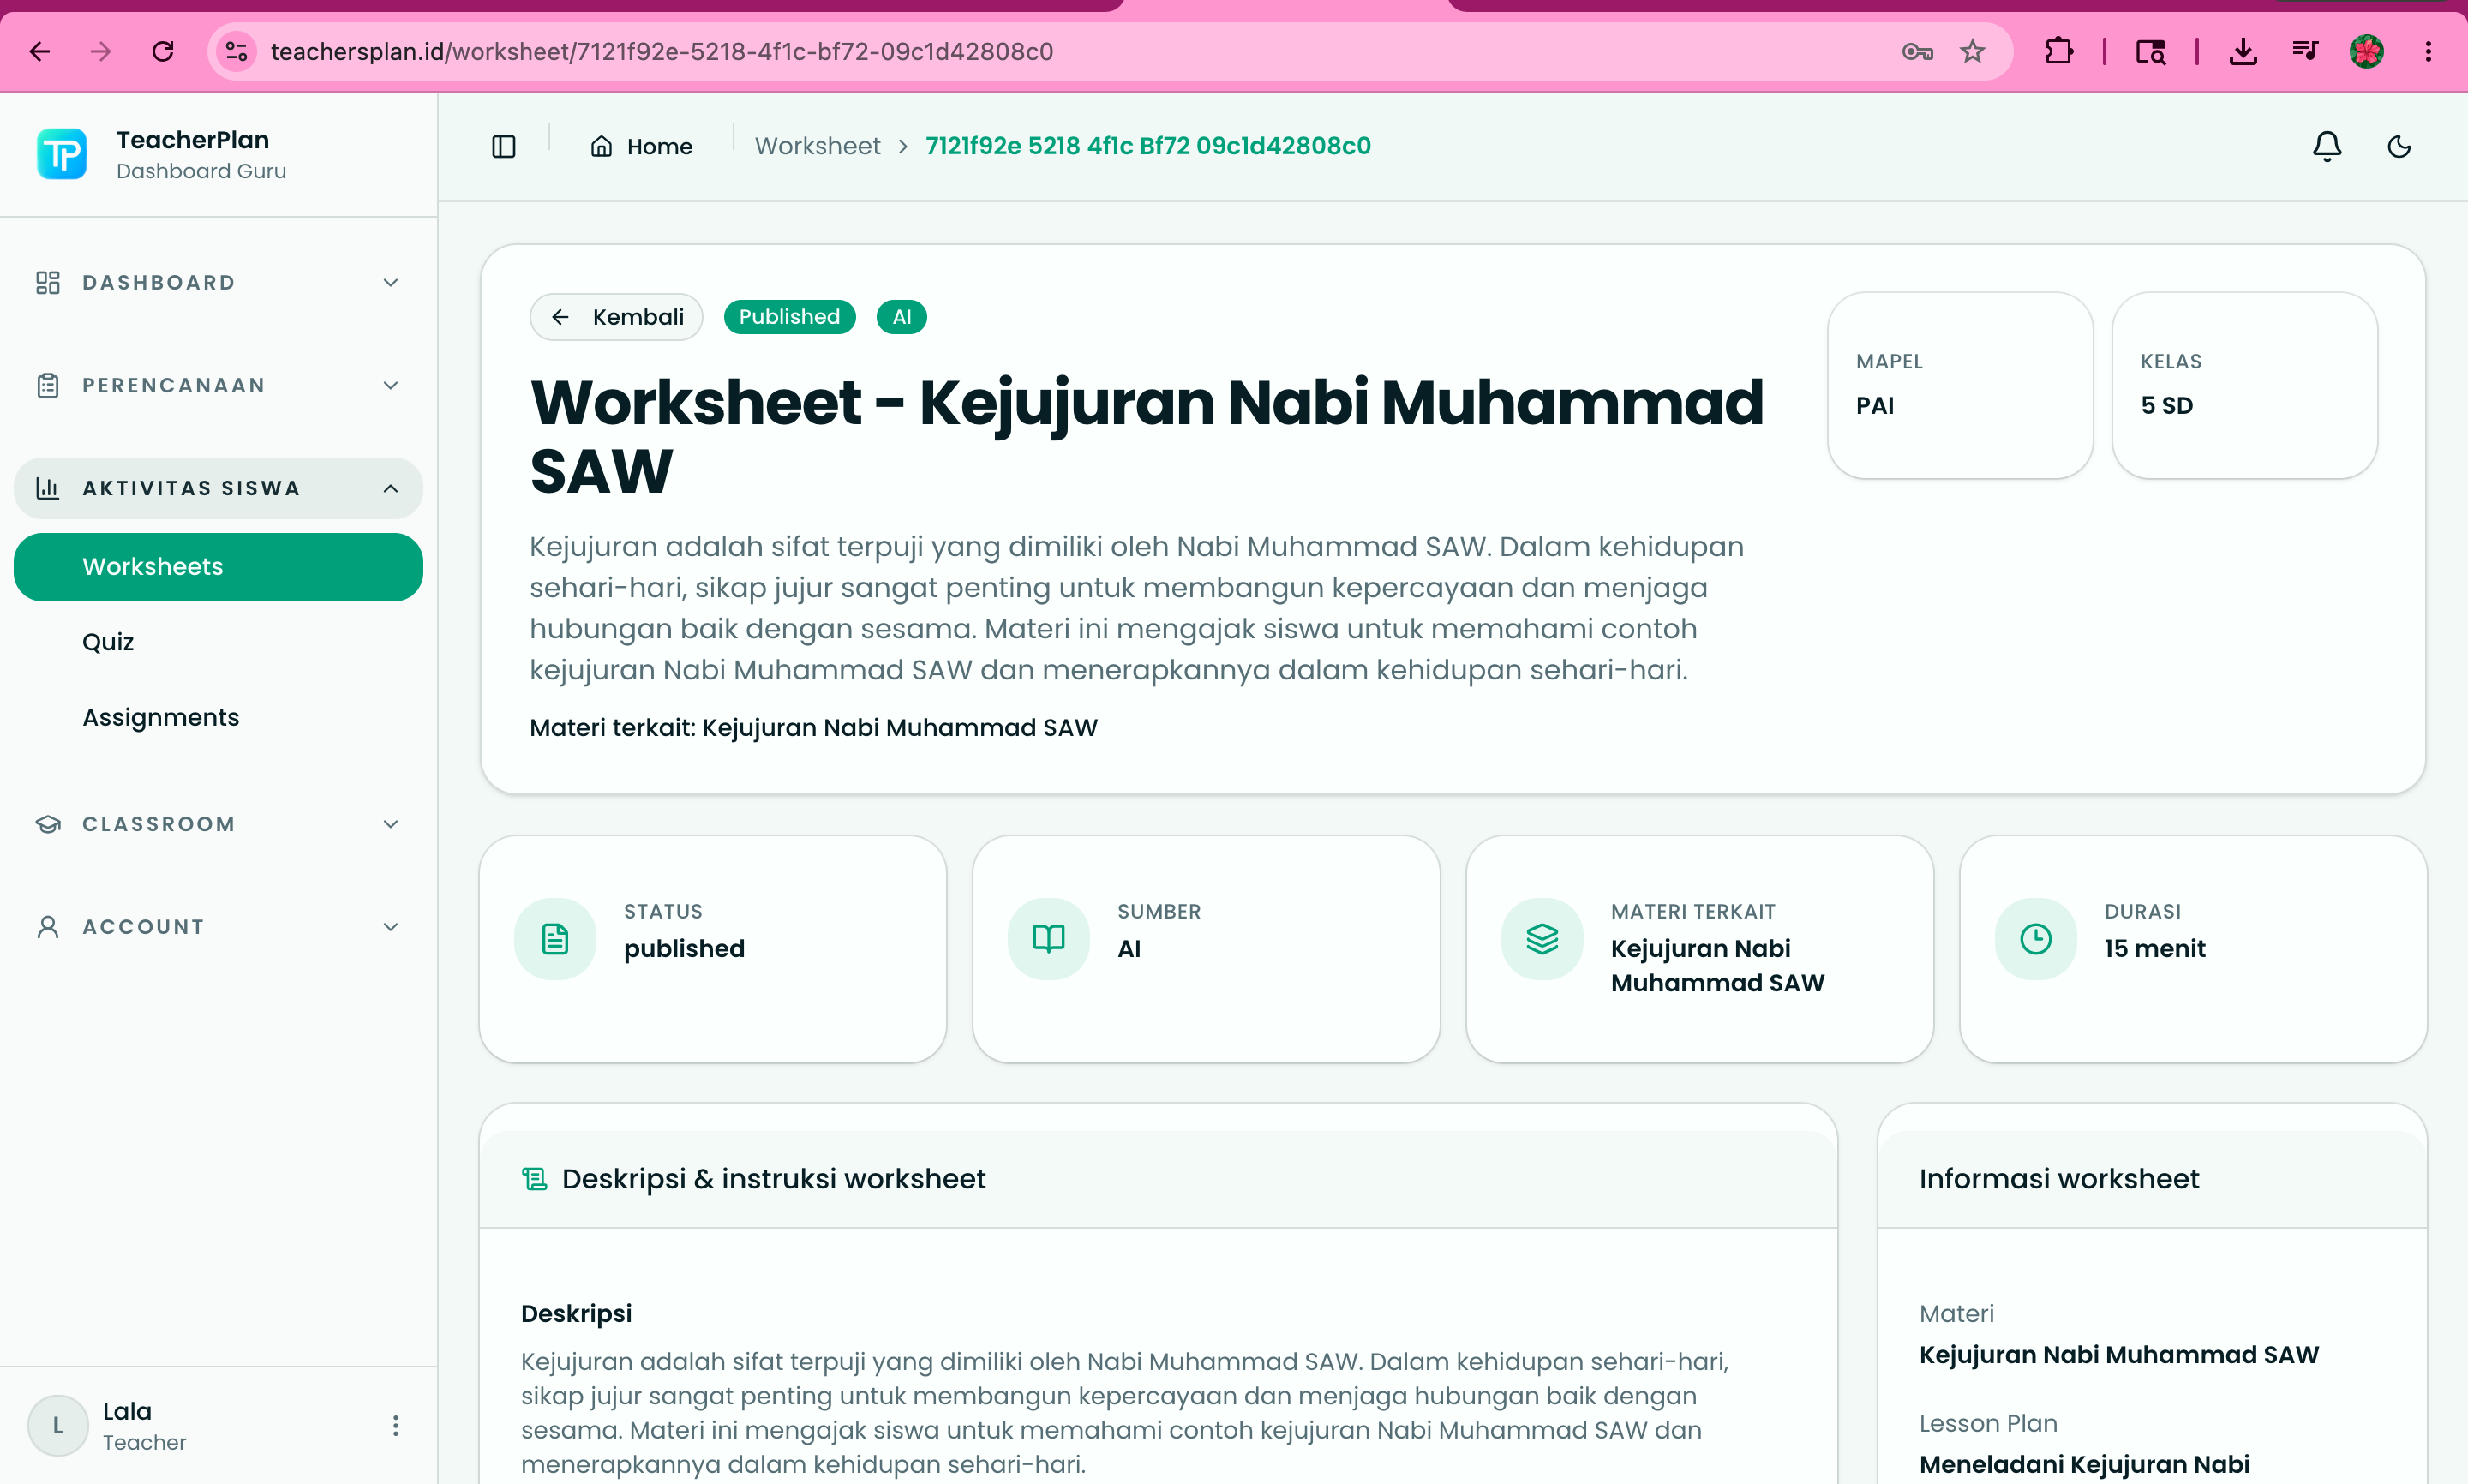Screen dimensions: 2468x1484
Task: Click the Classroom graduation cap icon
Action: point(48,824)
